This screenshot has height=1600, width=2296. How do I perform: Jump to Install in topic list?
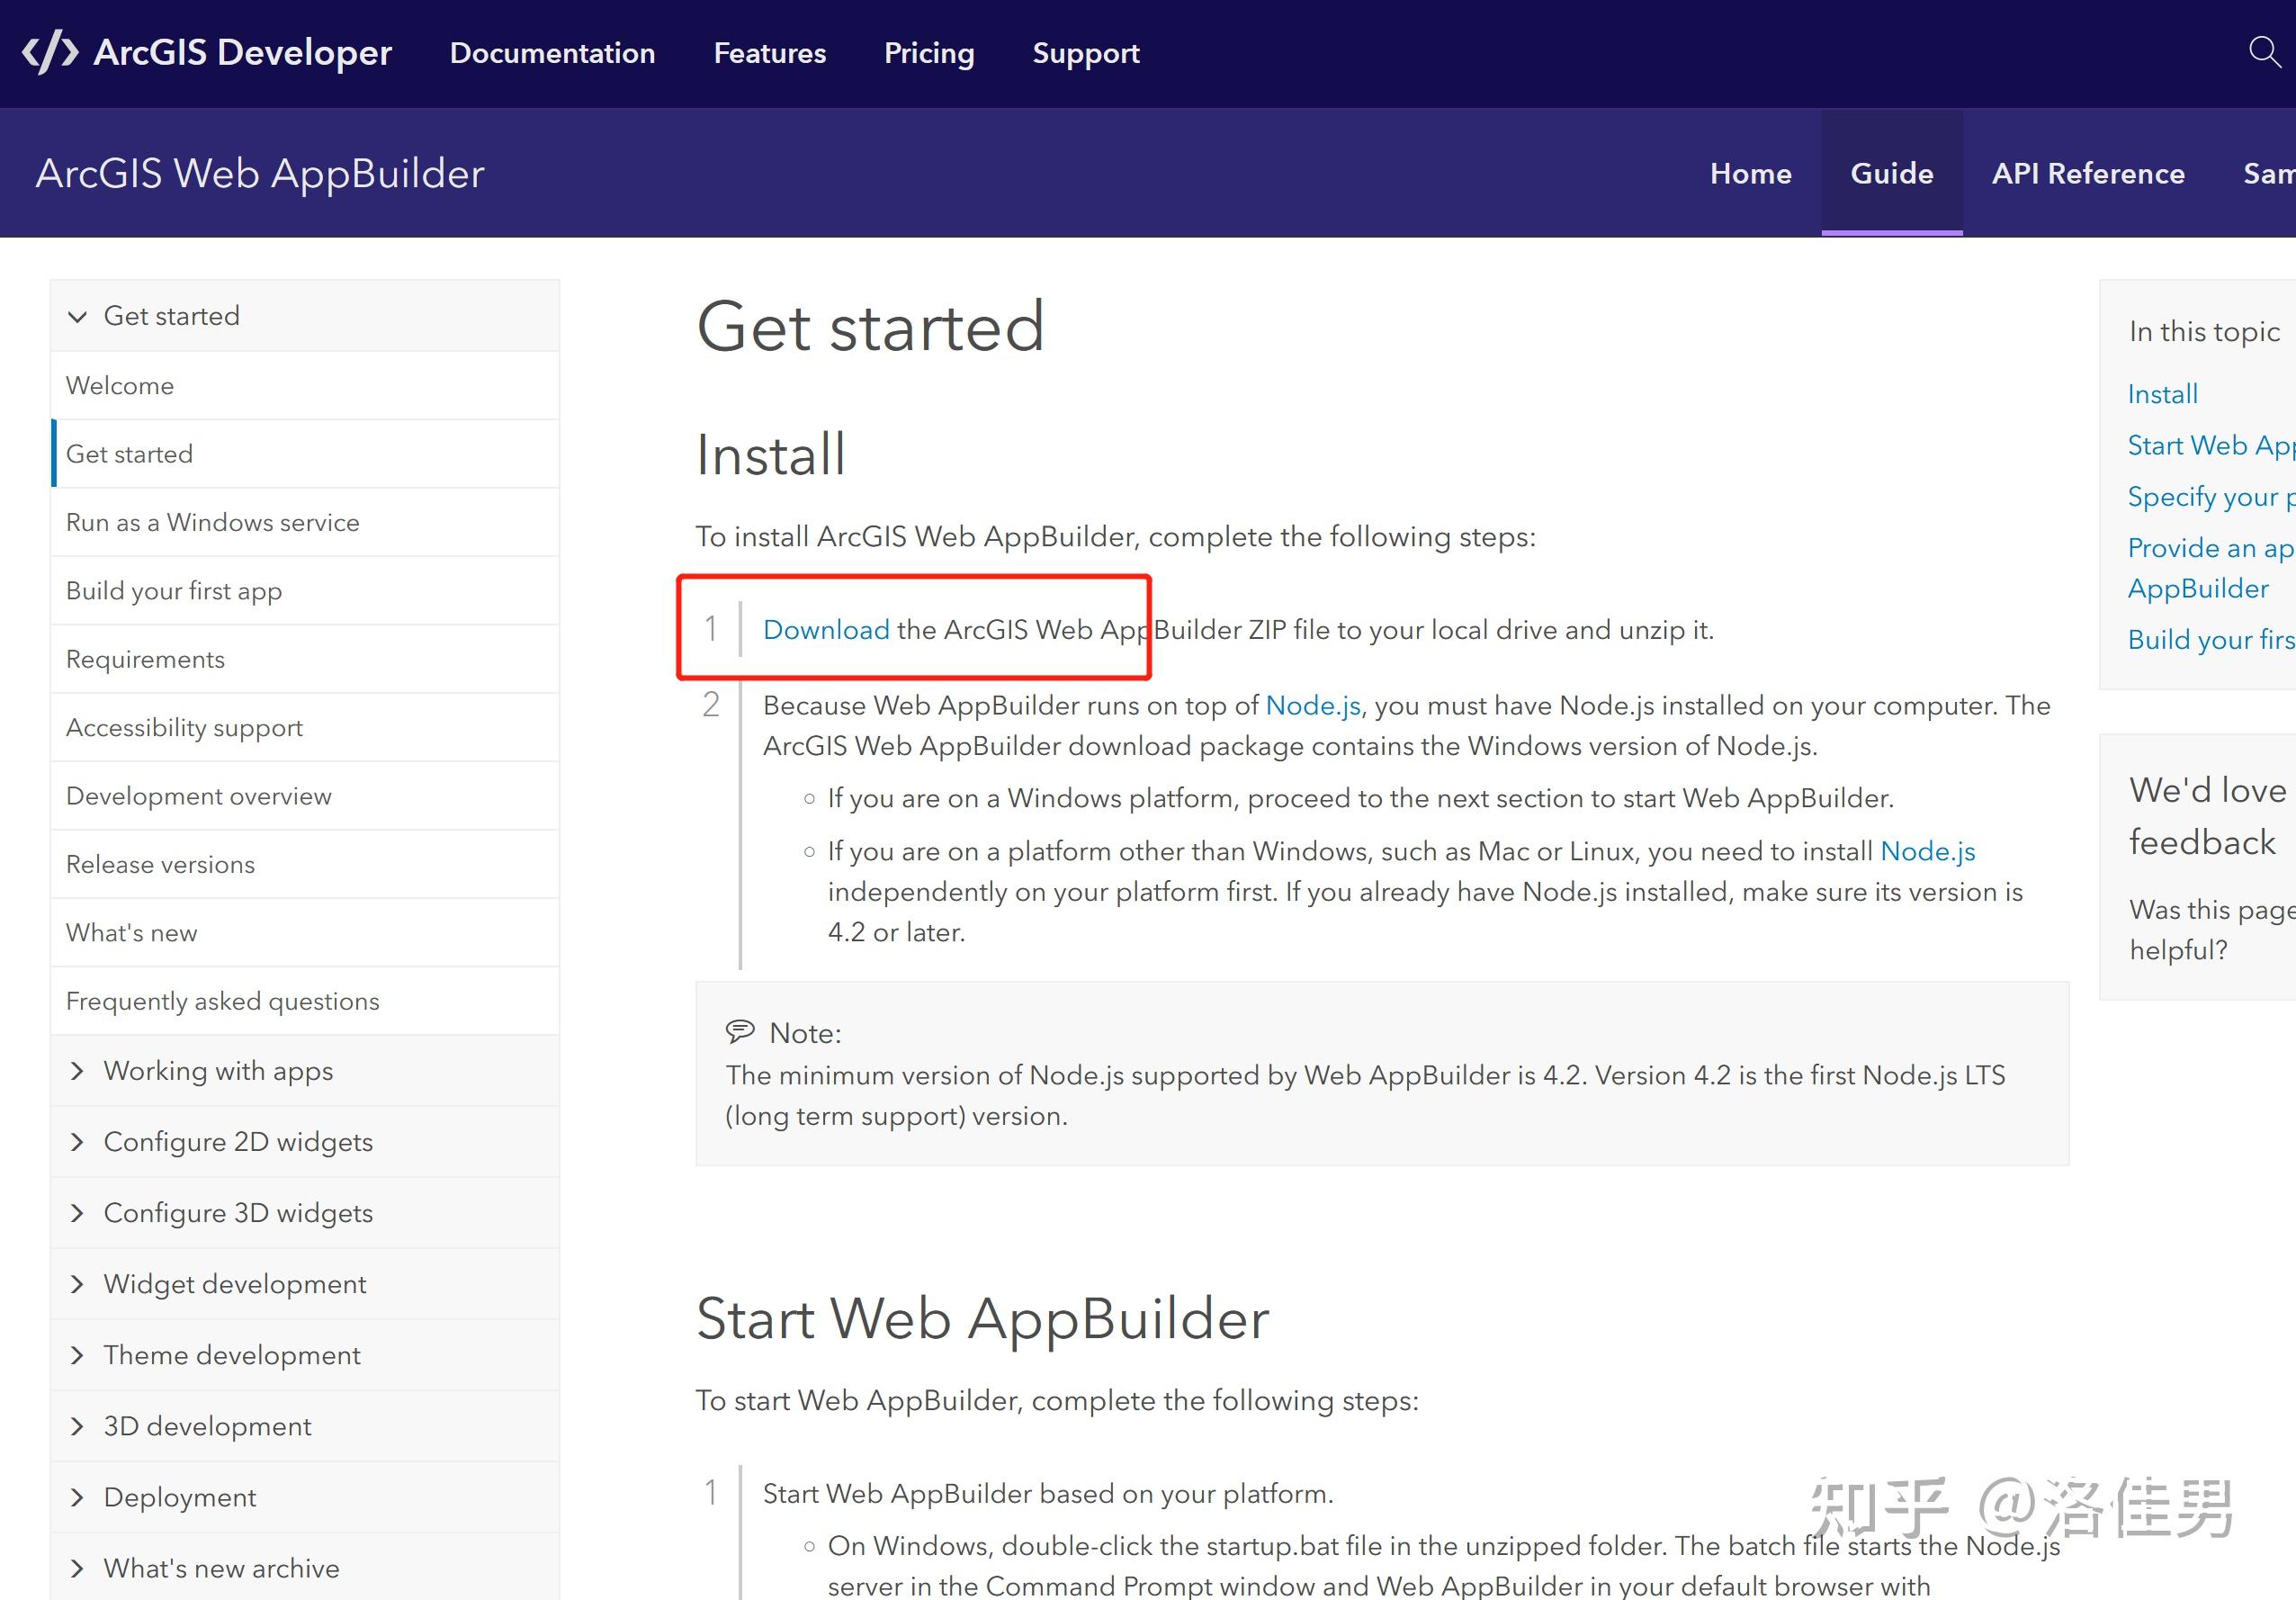pyautogui.click(x=2163, y=394)
